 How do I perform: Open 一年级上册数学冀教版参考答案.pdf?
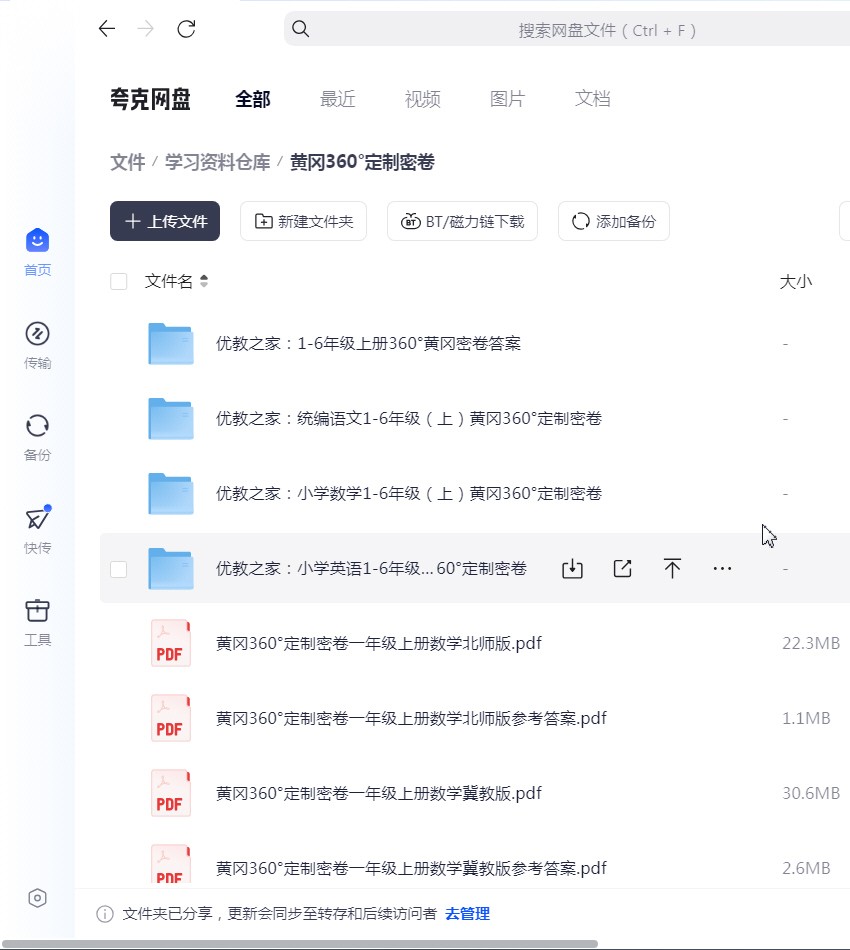pyautogui.click(x=411, y=869)
